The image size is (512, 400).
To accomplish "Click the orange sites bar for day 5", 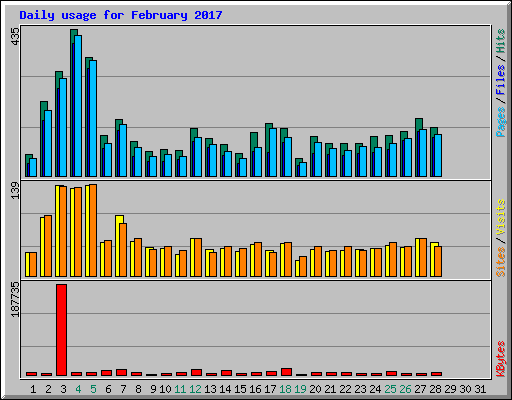I will pyautogui.click(x=93, y=230).
